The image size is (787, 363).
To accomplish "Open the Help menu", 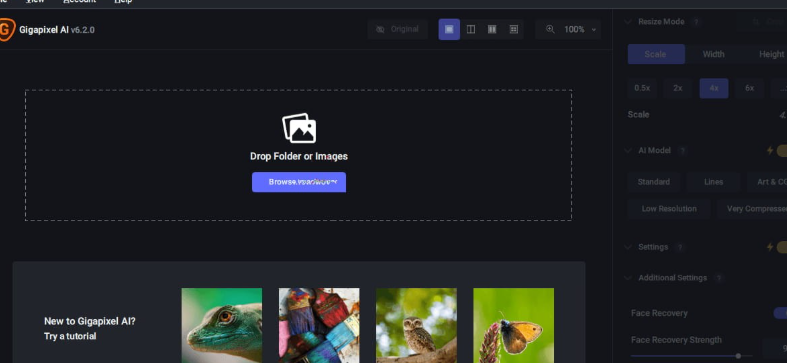I will click(x=123, y=2).
